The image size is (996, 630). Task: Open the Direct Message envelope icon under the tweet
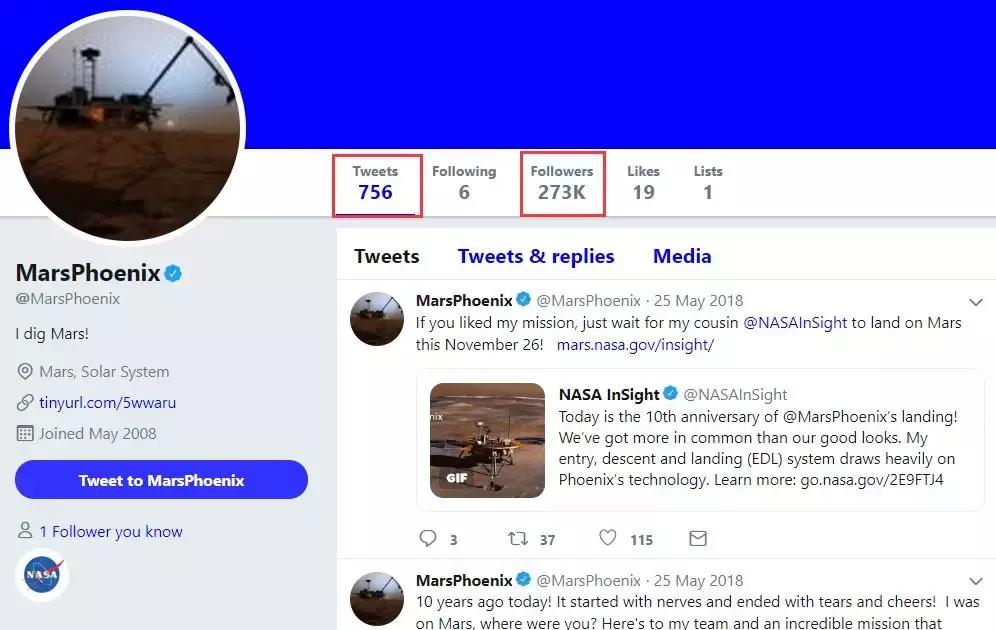point(698,538)
